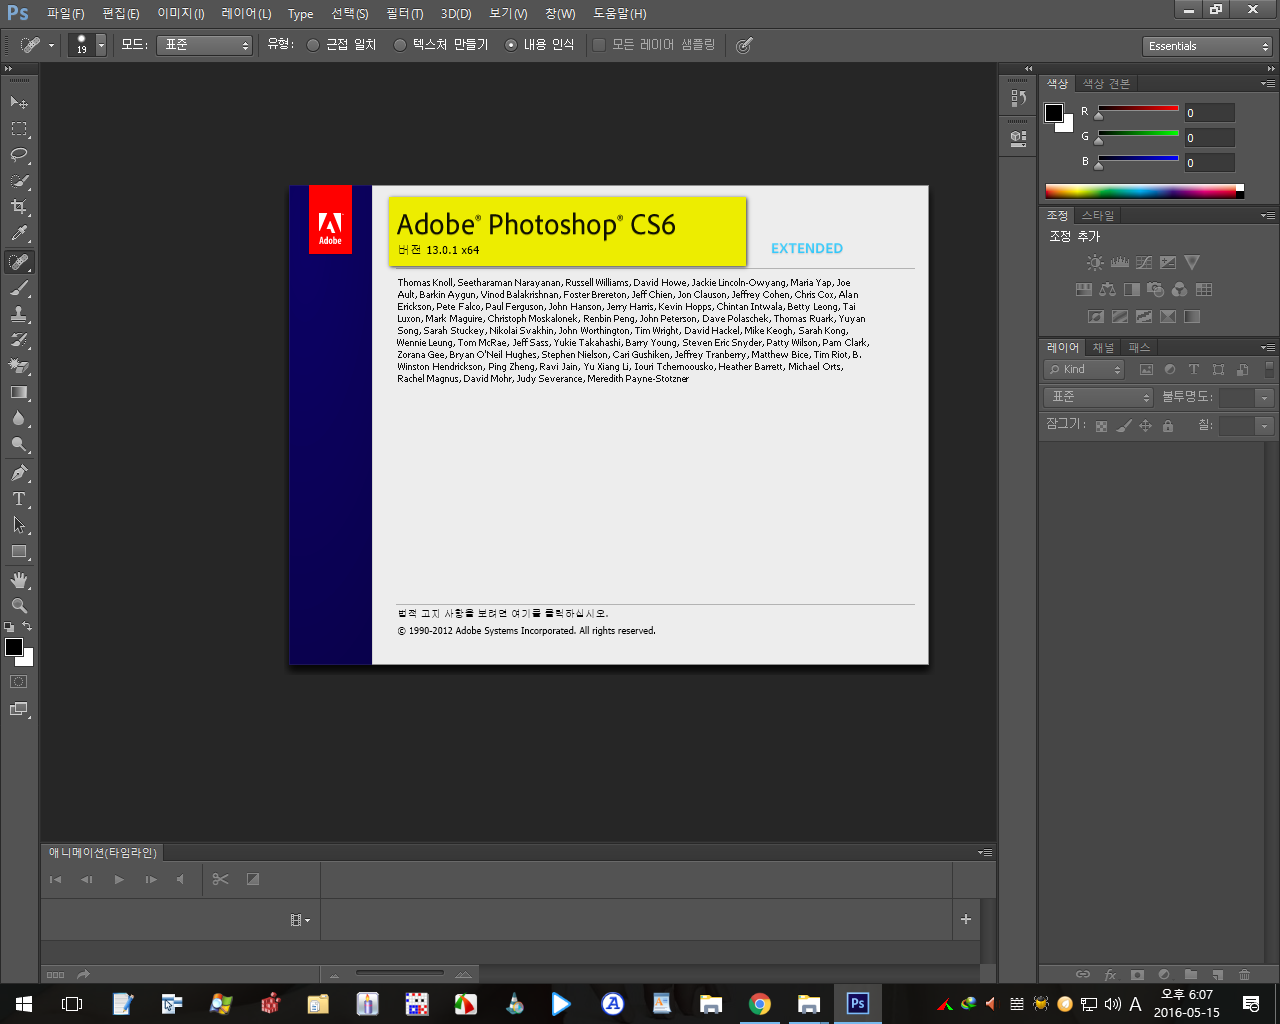Select the Eyedropper tool
The image size is (1280, 1024).
pos(19,234)
